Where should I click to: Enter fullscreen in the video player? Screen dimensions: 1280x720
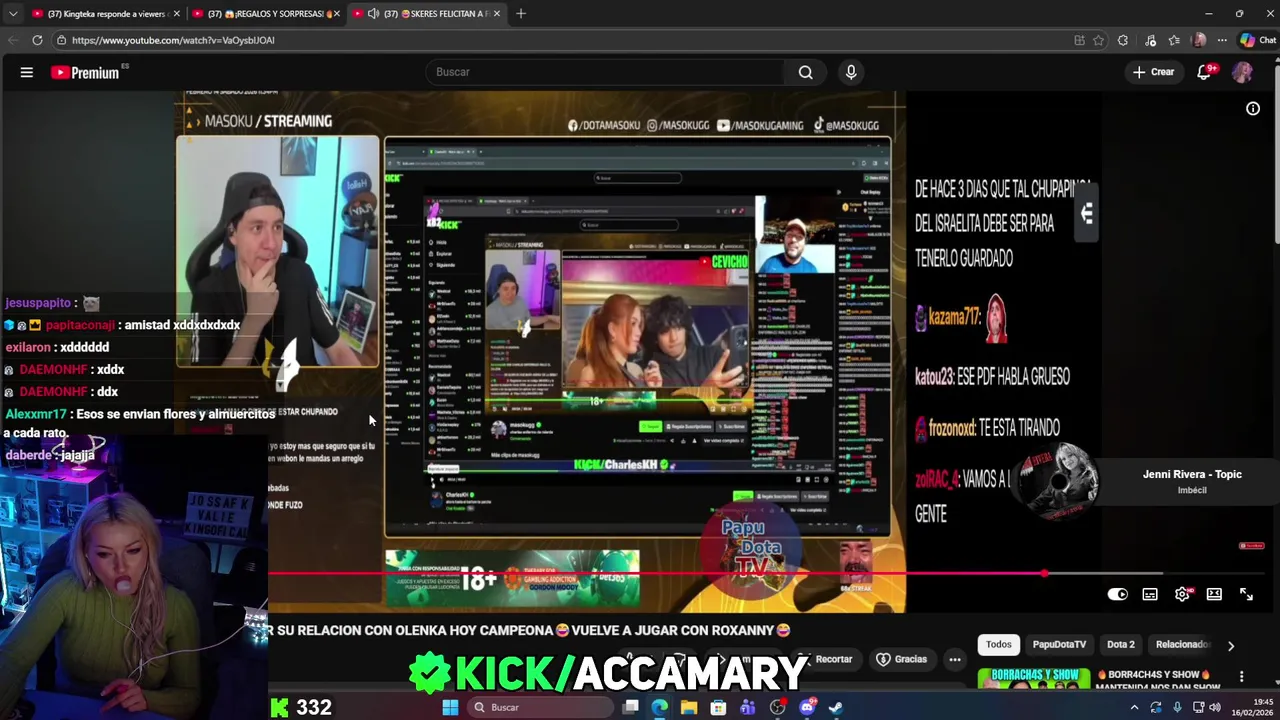tap(1246, 594)
